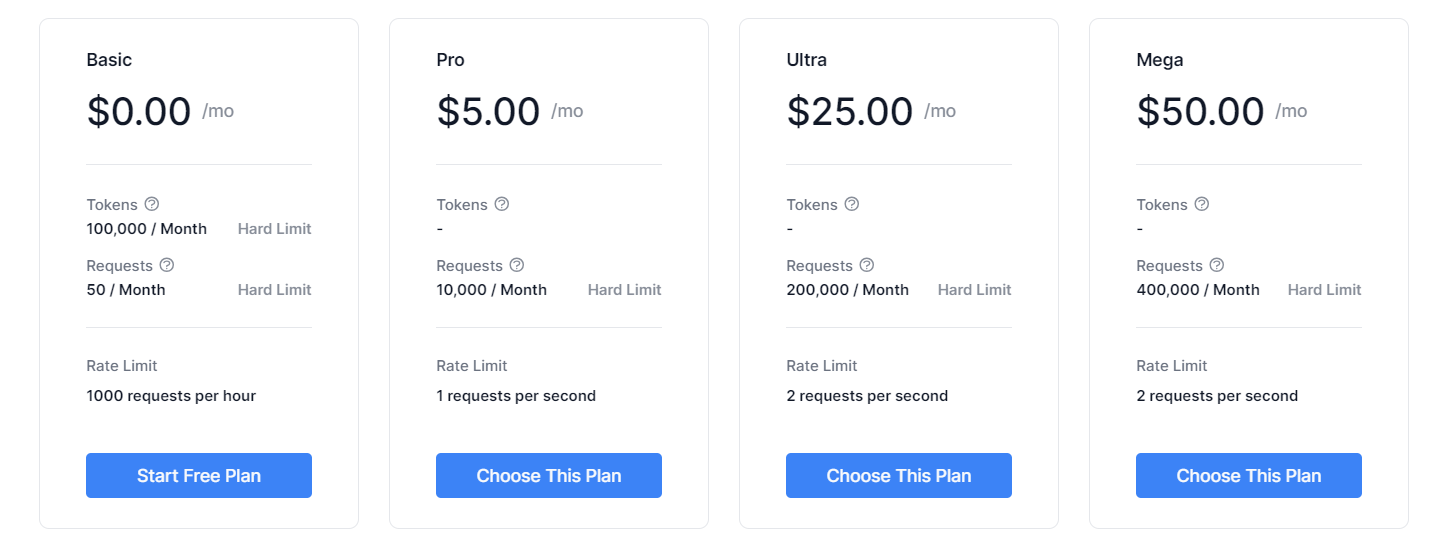Click the 1000 requests per hour text

(x=171, y=396)
